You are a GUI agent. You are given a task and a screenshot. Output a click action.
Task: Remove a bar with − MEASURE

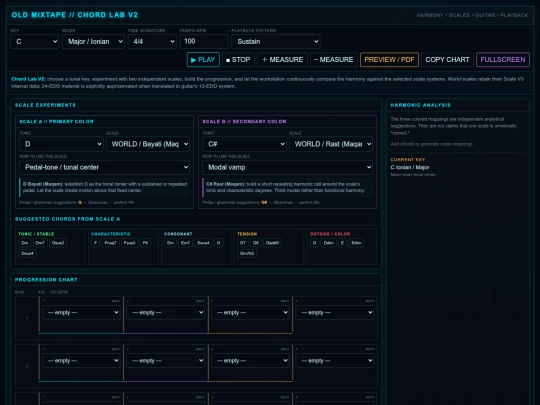pos(334,60)
